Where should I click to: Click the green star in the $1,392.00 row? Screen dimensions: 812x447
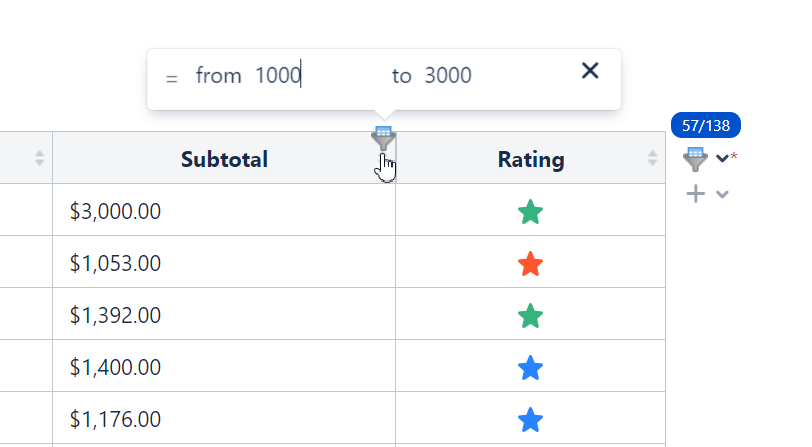pyautogui.click(x=530, y=316)
